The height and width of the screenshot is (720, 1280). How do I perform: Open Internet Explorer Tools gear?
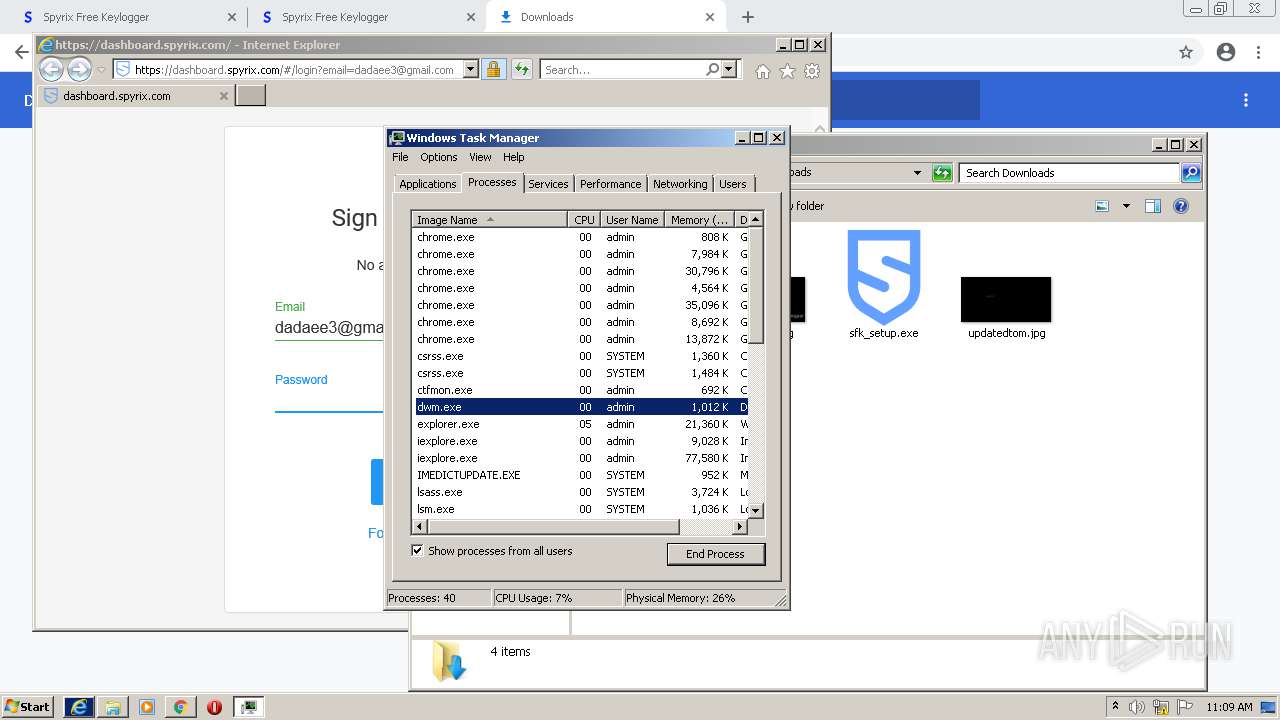pos(812,71)
